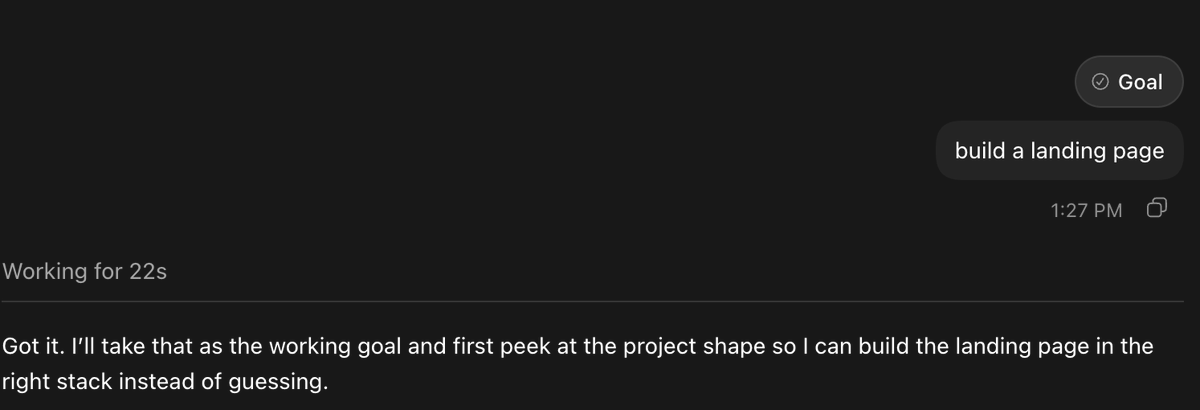The width and height of the screenshot is (1200, 410).
Task: Copy the message with the copy icon
Action: point(1157,209)
